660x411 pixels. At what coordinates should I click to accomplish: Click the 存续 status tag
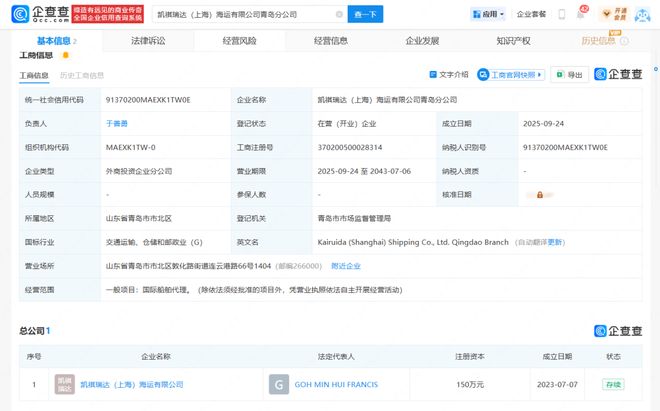click(613, 384)
